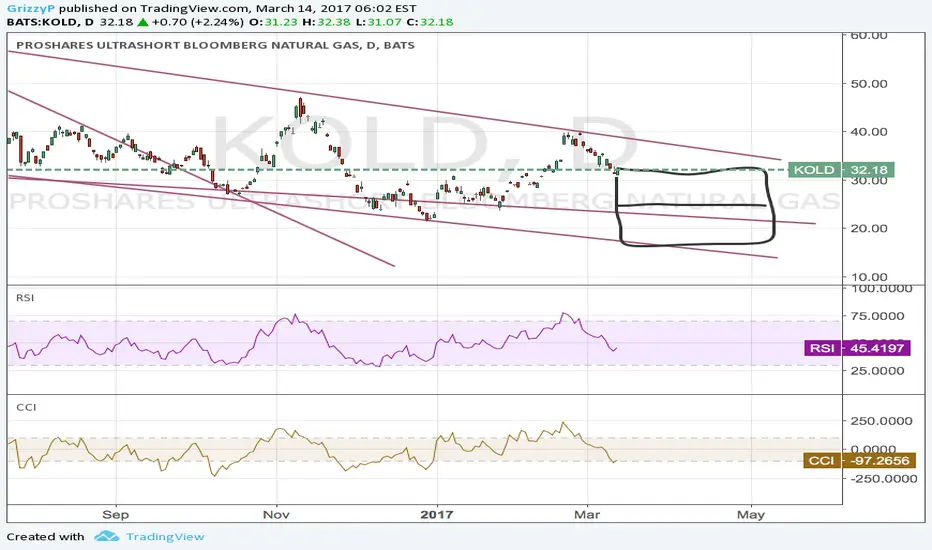Screen dimensions: 932x550
Task: Click the 20.00 price axis label
Action: tap(869, 228)
